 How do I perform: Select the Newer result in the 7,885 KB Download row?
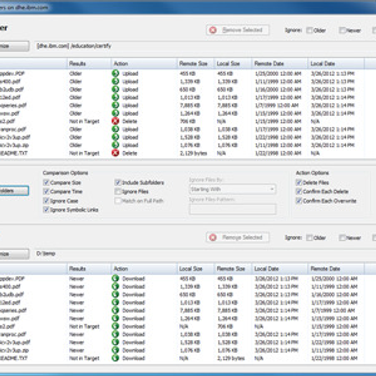77,310
